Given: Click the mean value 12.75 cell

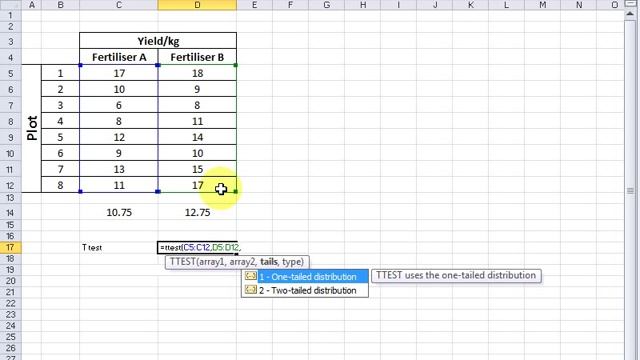Looking at the screenshot, I should pyautogui.click(x=197, y=213).
